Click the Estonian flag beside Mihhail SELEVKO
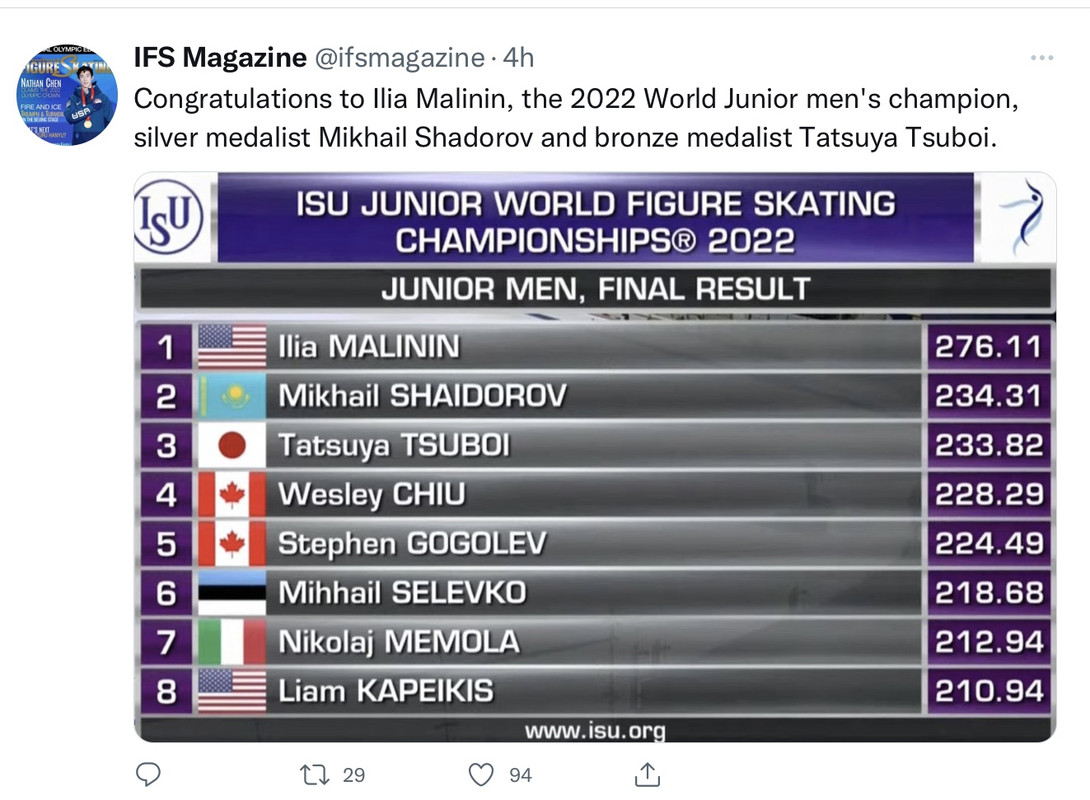Image resolution: width=1090 pixels, height=800 pixels. pyautogui.click(x=231, y=593)
